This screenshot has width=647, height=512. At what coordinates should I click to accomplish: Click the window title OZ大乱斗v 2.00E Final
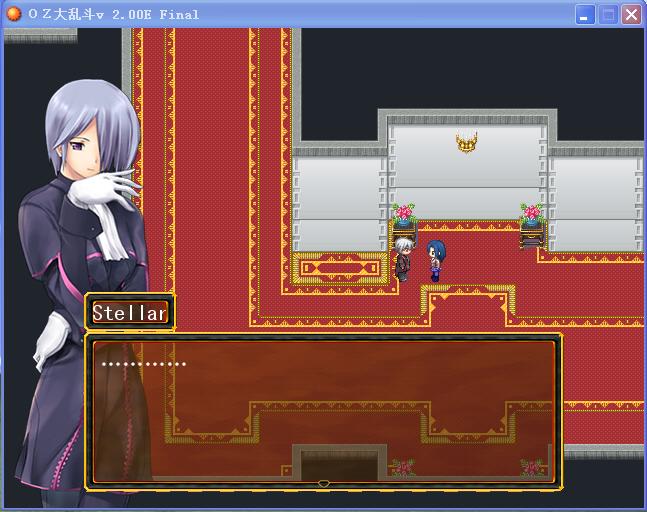113,15
